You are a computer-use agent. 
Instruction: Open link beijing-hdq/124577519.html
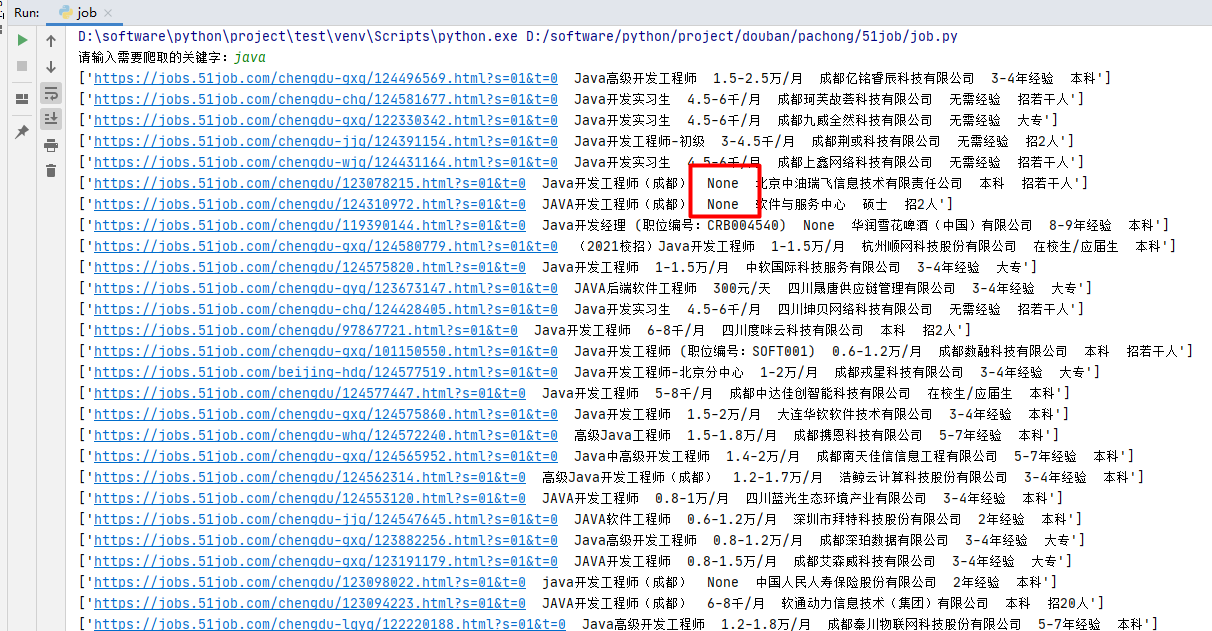[x=325, y=372]
